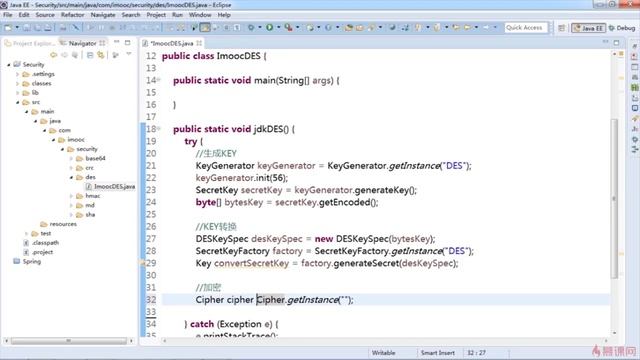Viewport: 640px width, 360px height.
Task: Toggle Link with Editor in Navigator
Action: point(100,55)
